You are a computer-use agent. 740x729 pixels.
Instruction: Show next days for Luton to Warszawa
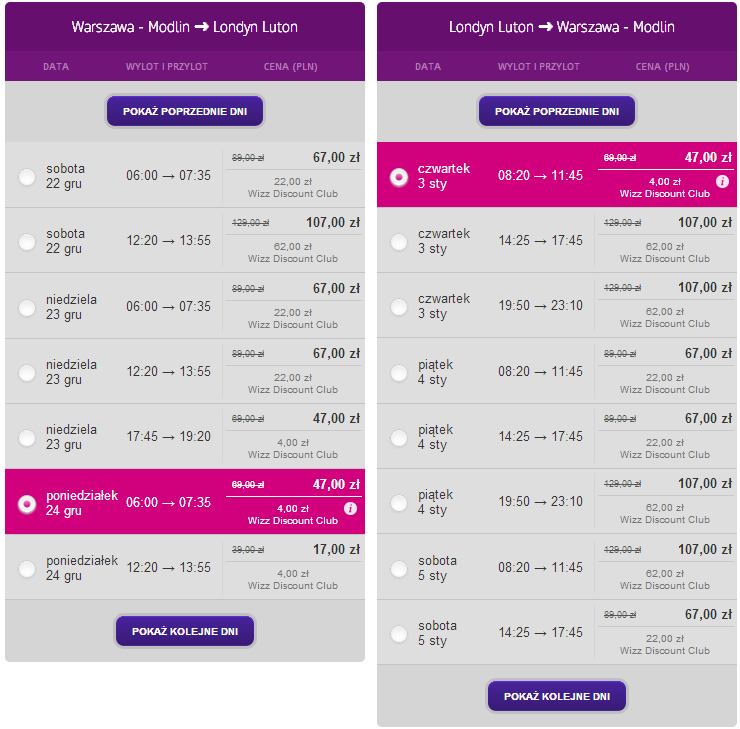pyautogui.click(x=557, y=696)
